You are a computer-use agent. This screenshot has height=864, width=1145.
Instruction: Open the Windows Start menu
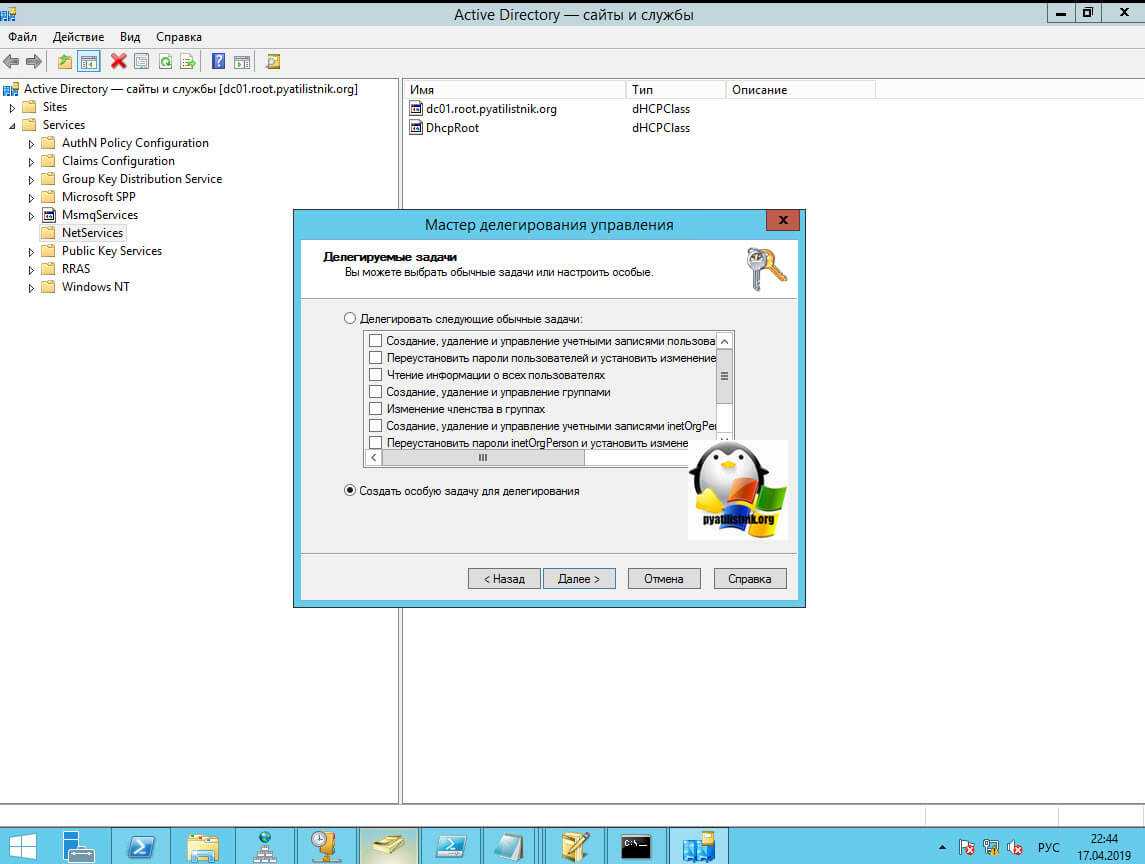point(22,847)
